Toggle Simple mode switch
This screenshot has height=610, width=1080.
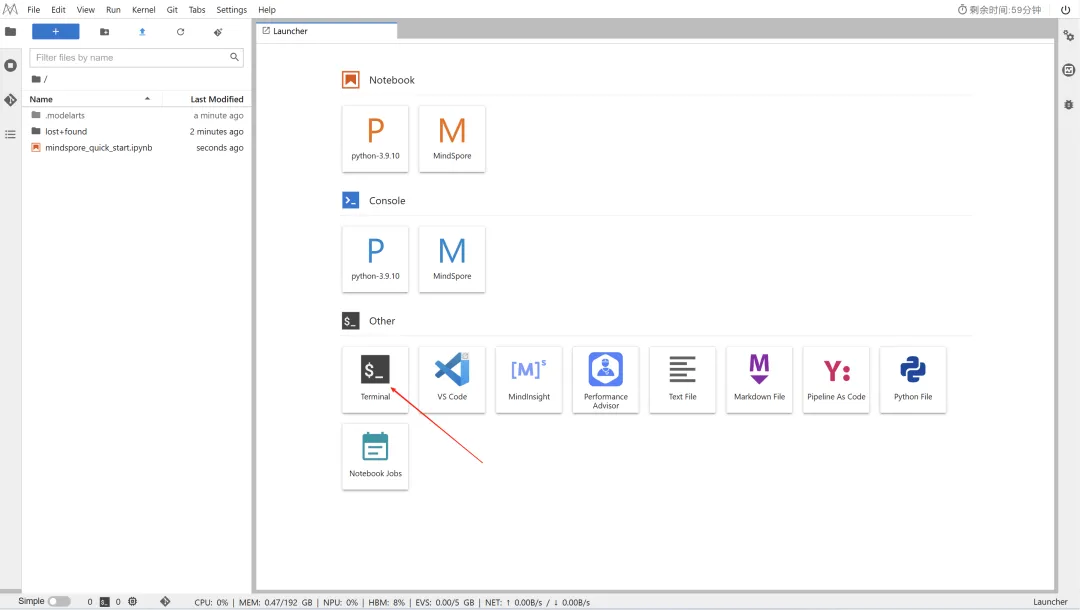(x=59, y=601)
